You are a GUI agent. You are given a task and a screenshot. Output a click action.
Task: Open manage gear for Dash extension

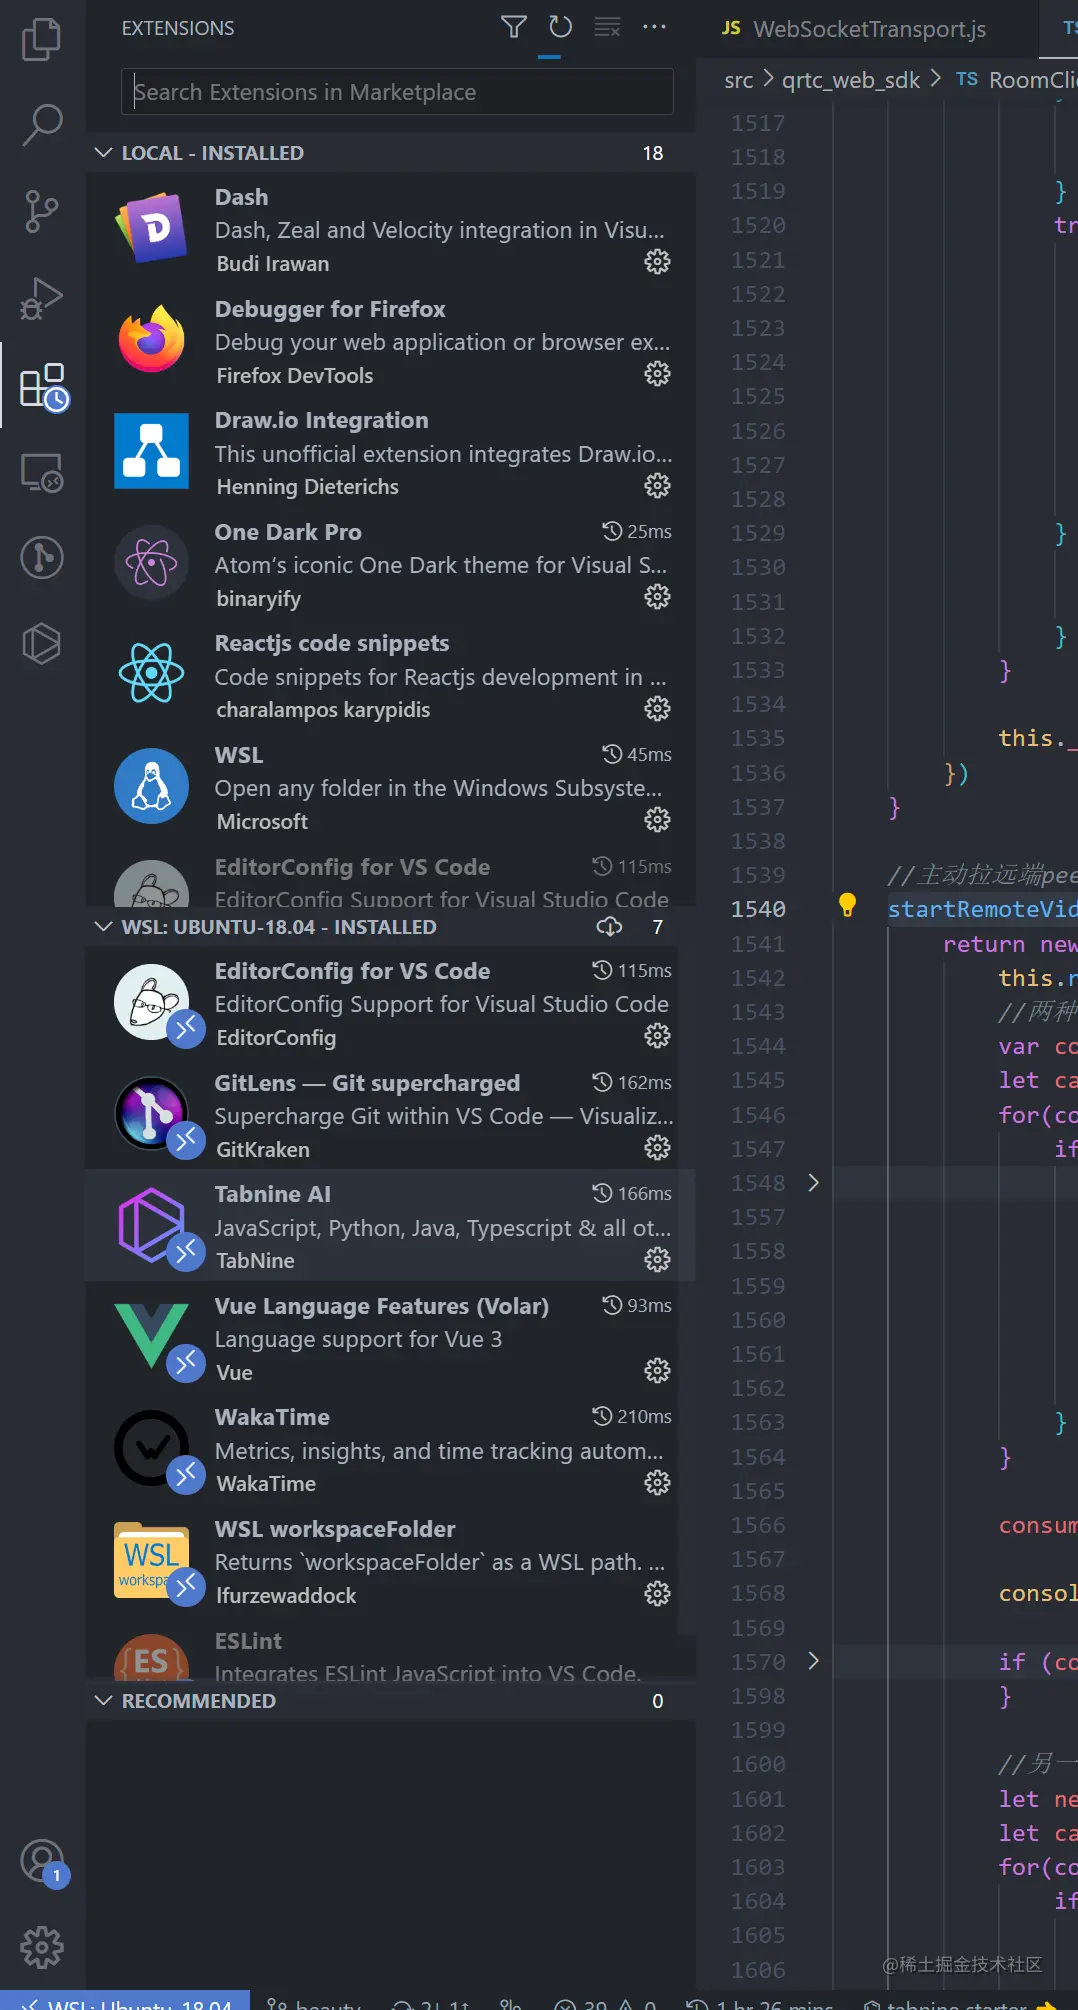657,262
